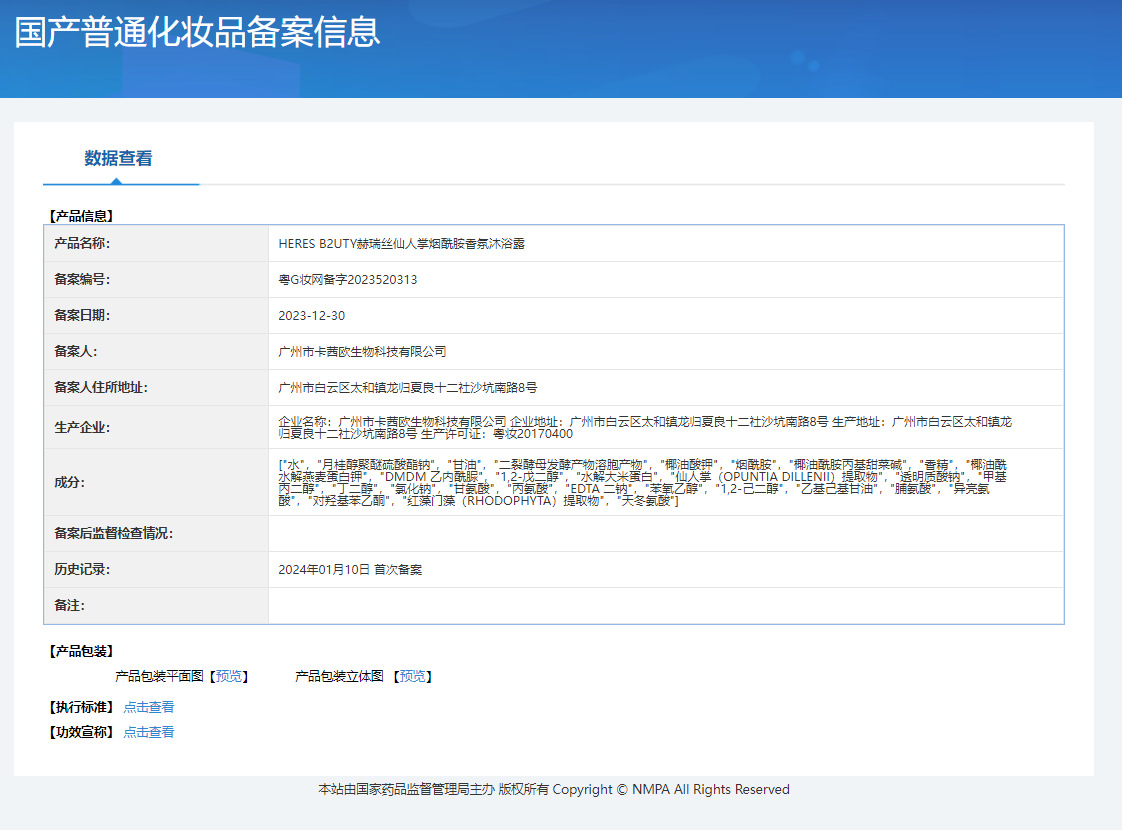Click the 成分 ingredients list text

(642, 482)
